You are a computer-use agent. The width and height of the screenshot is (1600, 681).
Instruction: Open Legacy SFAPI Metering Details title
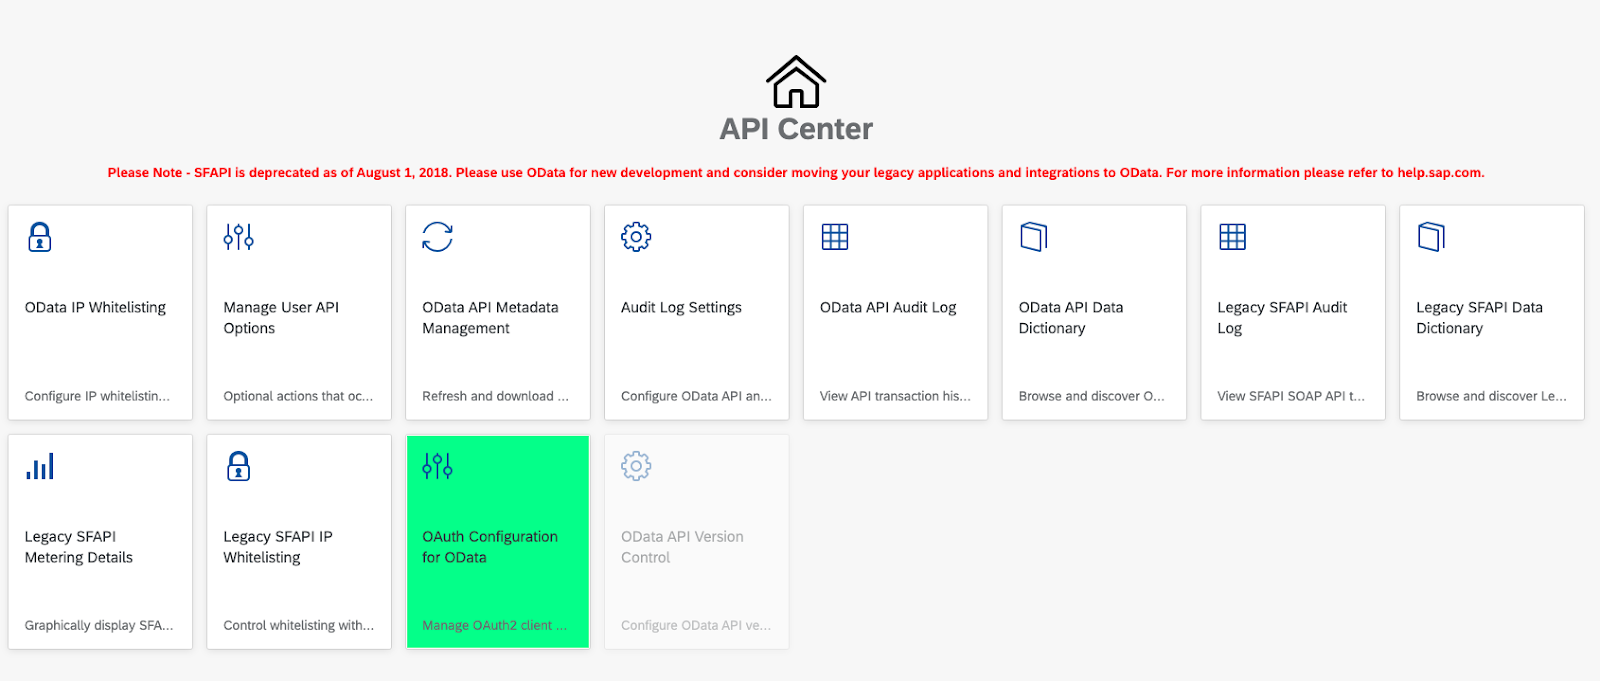(79, 547)
